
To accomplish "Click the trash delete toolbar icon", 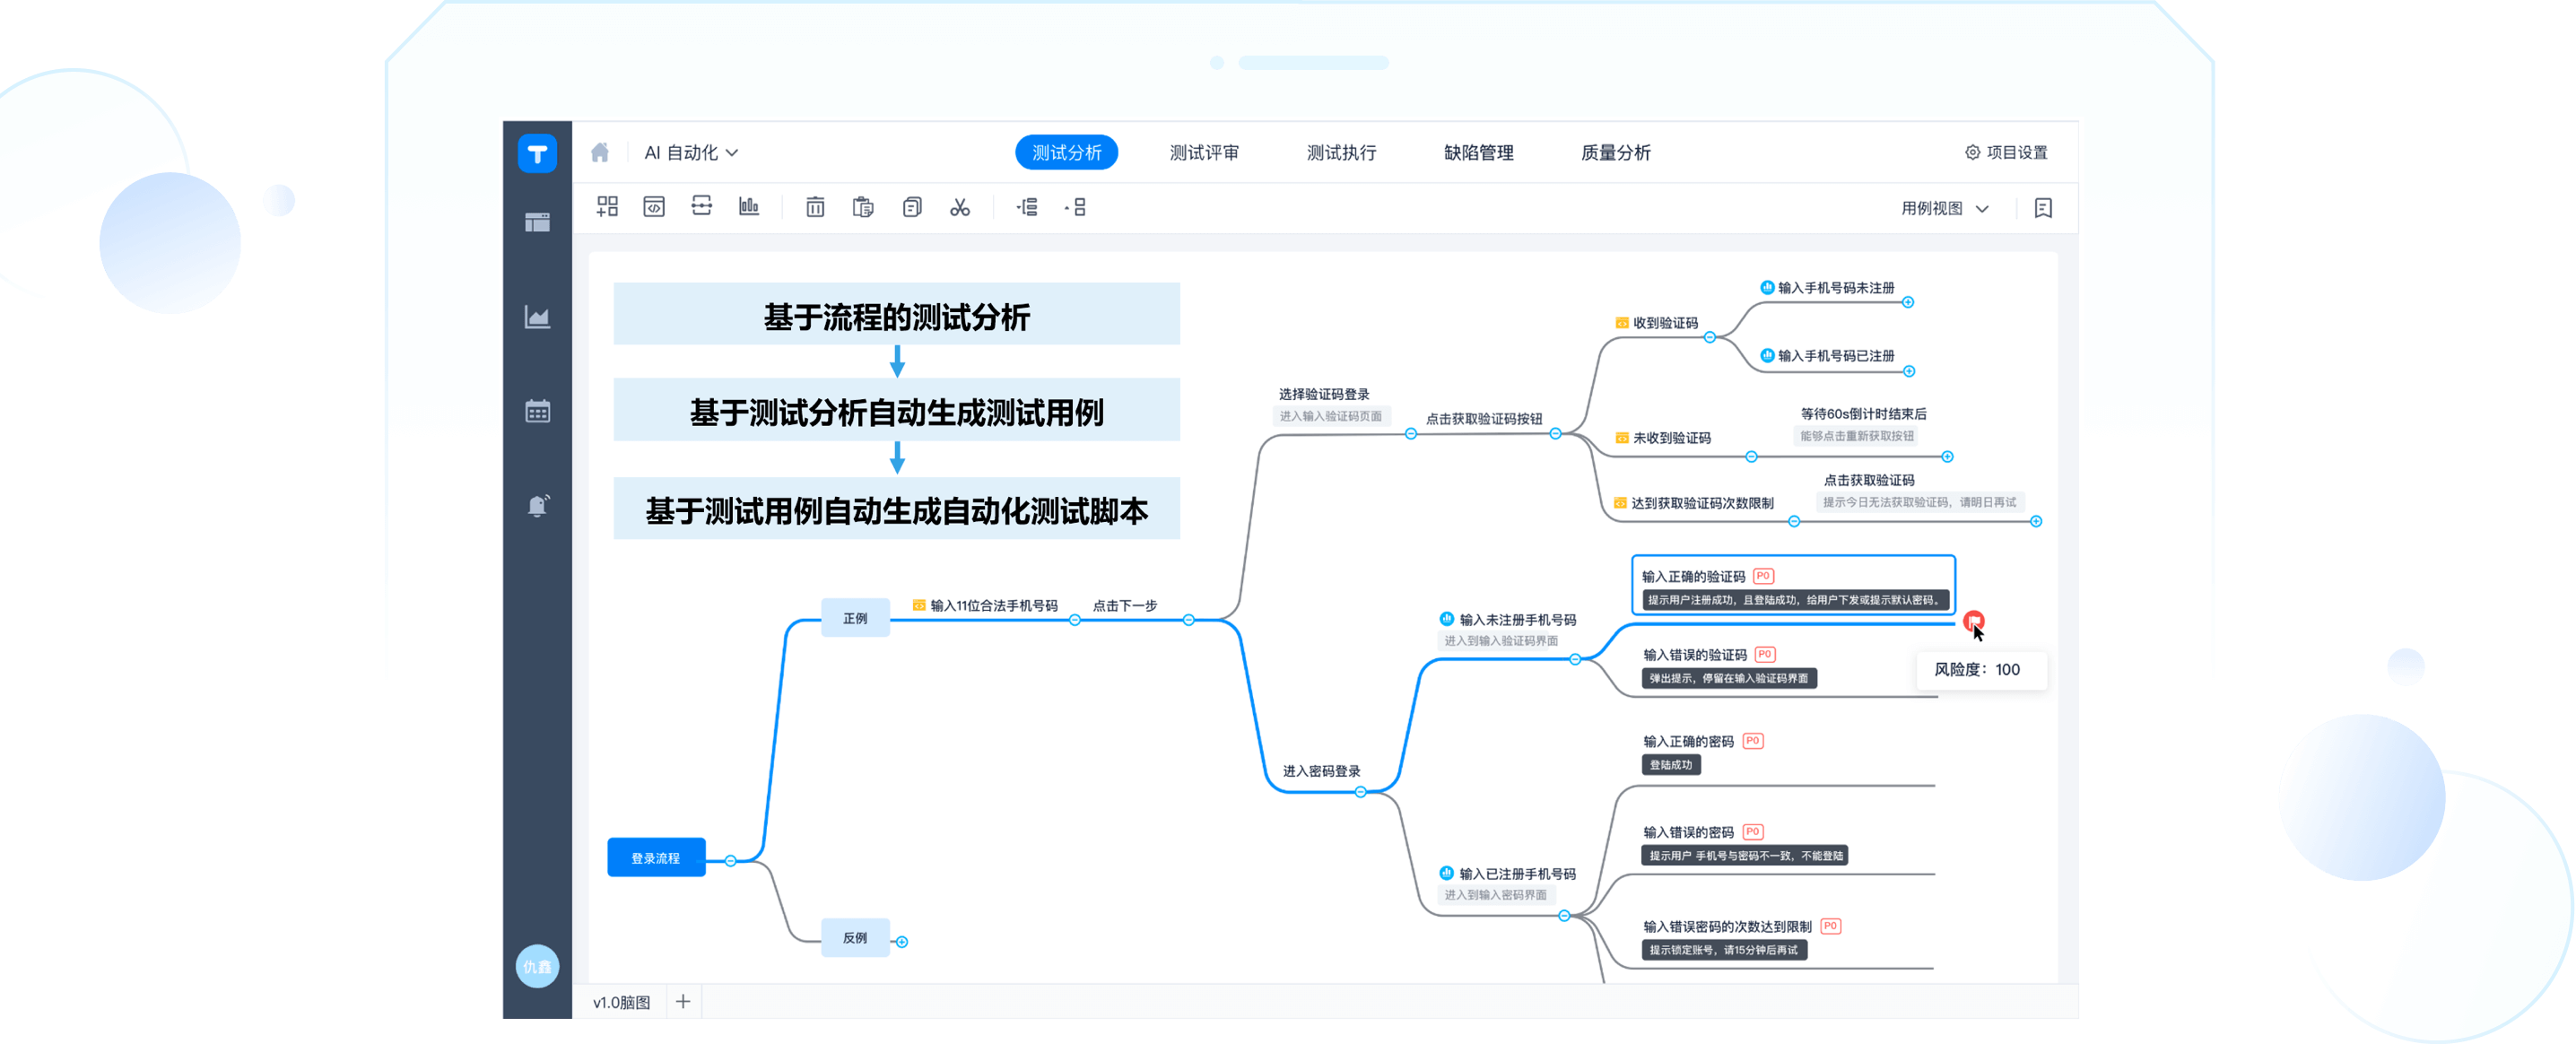I will (x=815, y=207).
